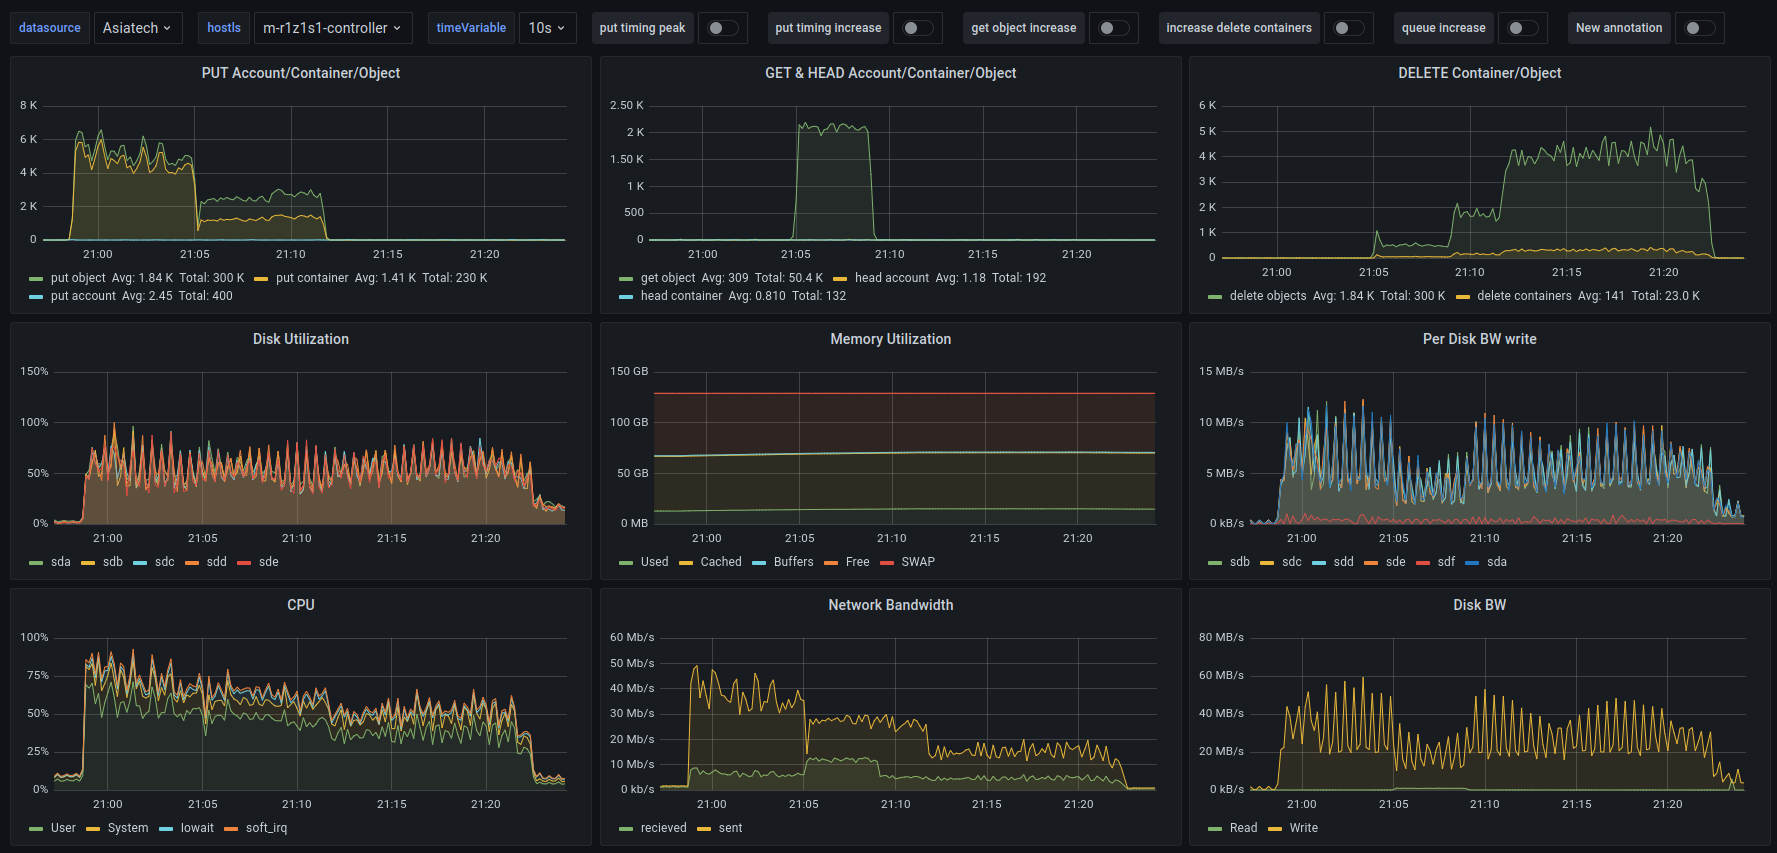Click the Per Disk BW write panel title

pos(1479,339)
